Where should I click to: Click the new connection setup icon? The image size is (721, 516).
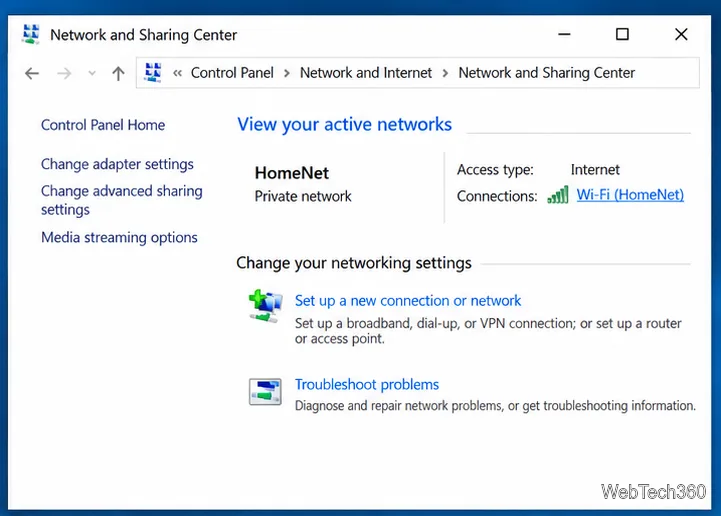click(x=265, y=306)
